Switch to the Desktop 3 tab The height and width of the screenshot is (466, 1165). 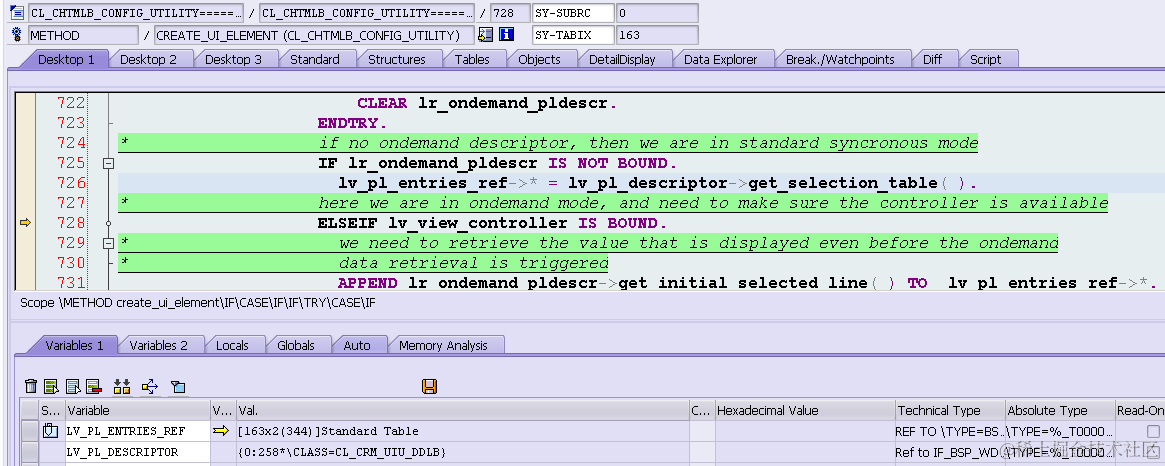233,59
